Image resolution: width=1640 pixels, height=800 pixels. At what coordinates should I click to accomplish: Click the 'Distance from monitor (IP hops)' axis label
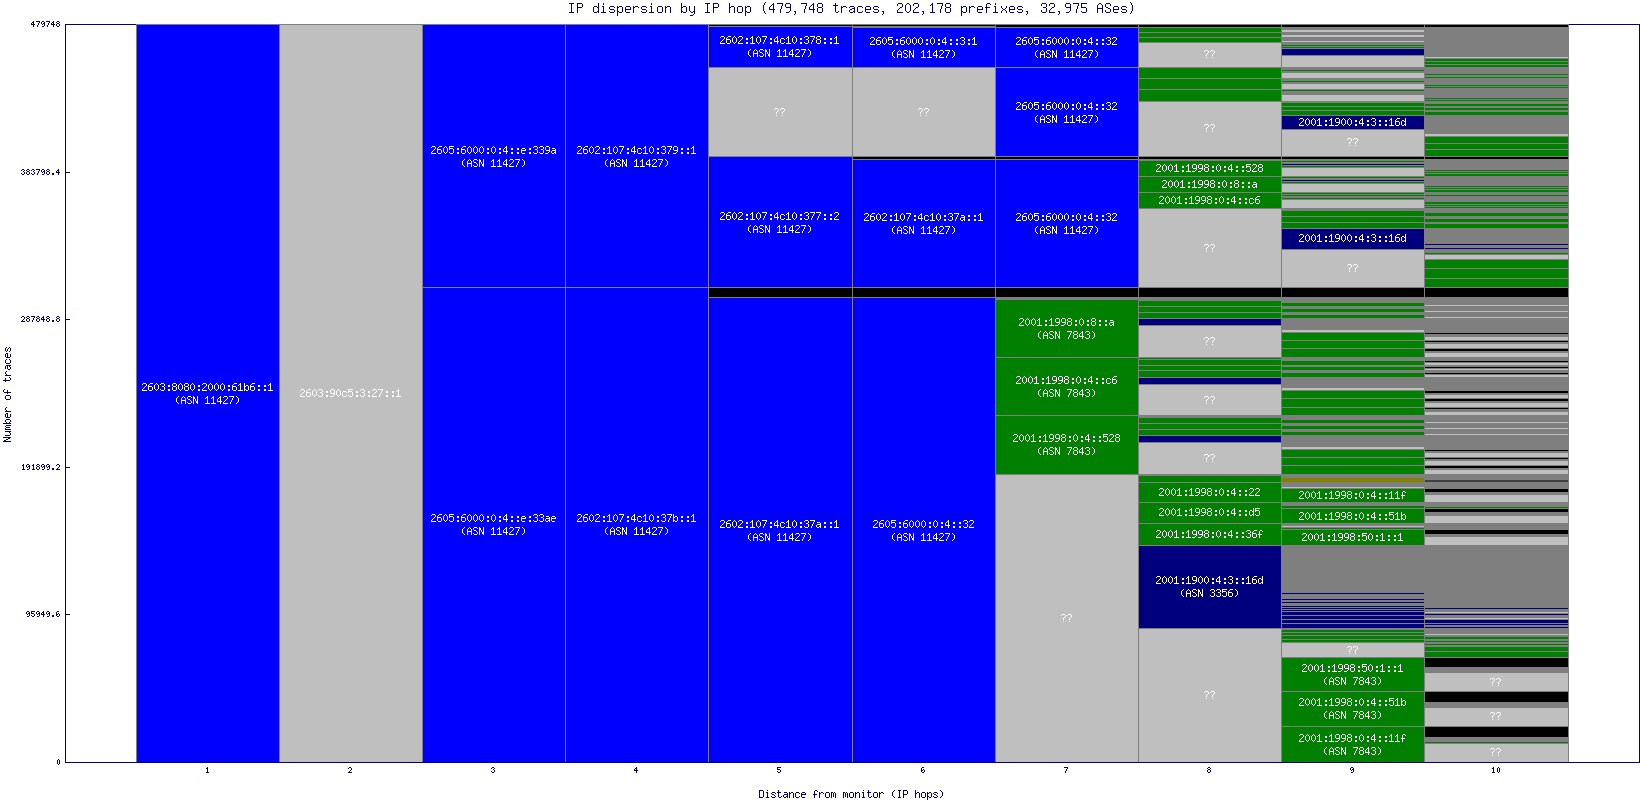(851, 794)
